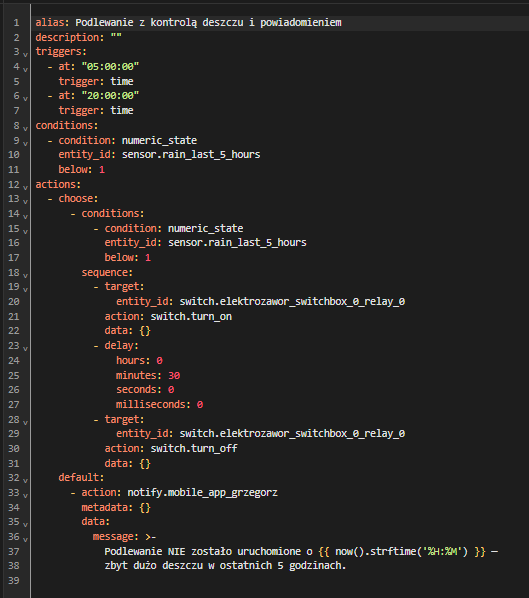Click 'zbyt dużo deszczu w ostatnich 5 godzinach.' text
The width and height of the screenshot is (529, 598).
click(x=225, y=565)
